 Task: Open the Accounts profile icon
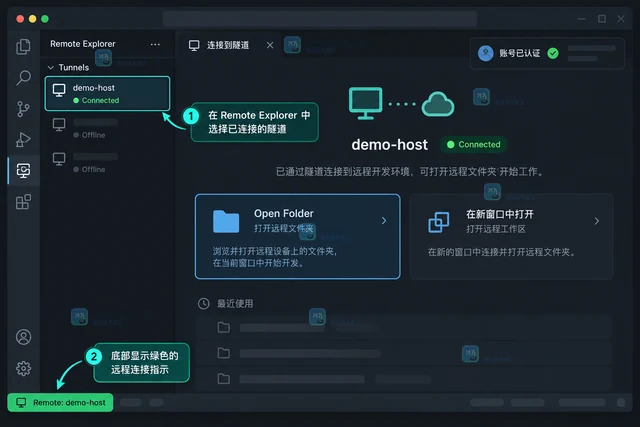(x=23, y=337)
